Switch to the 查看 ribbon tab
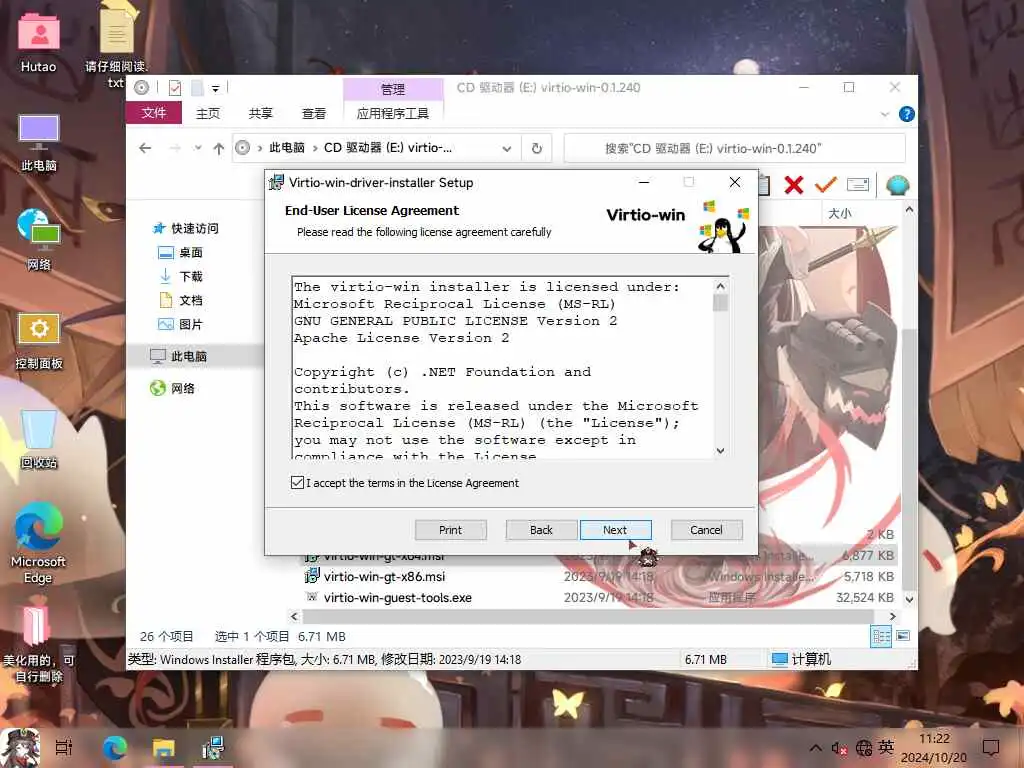 pos(313,114)
